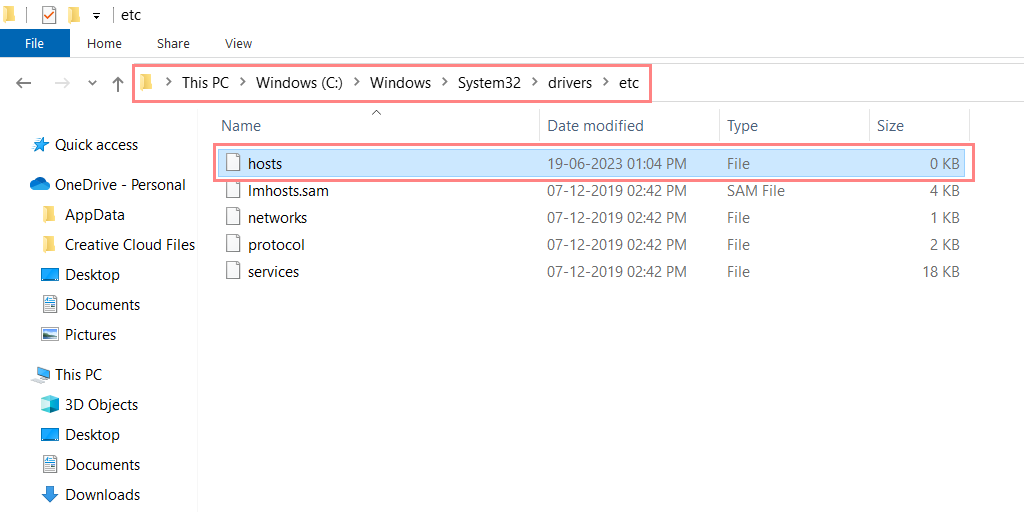1024x512 pixels.
Task: Sort by Date modified column header
Action: click(x=595, y=126)
